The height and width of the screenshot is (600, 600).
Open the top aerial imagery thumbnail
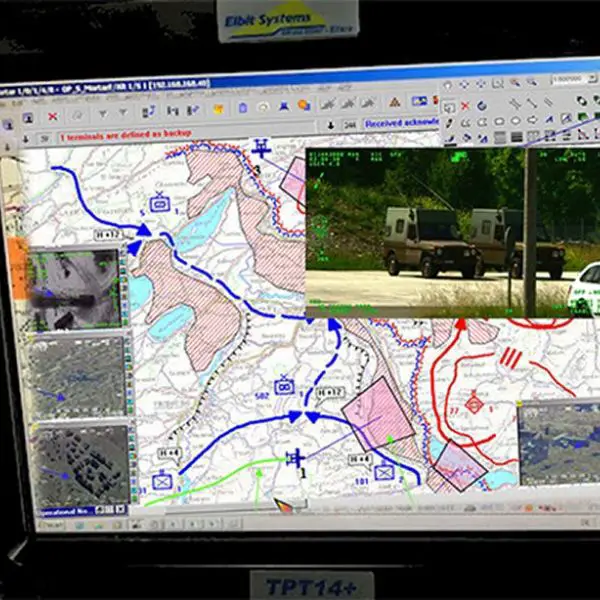[77, 289]
